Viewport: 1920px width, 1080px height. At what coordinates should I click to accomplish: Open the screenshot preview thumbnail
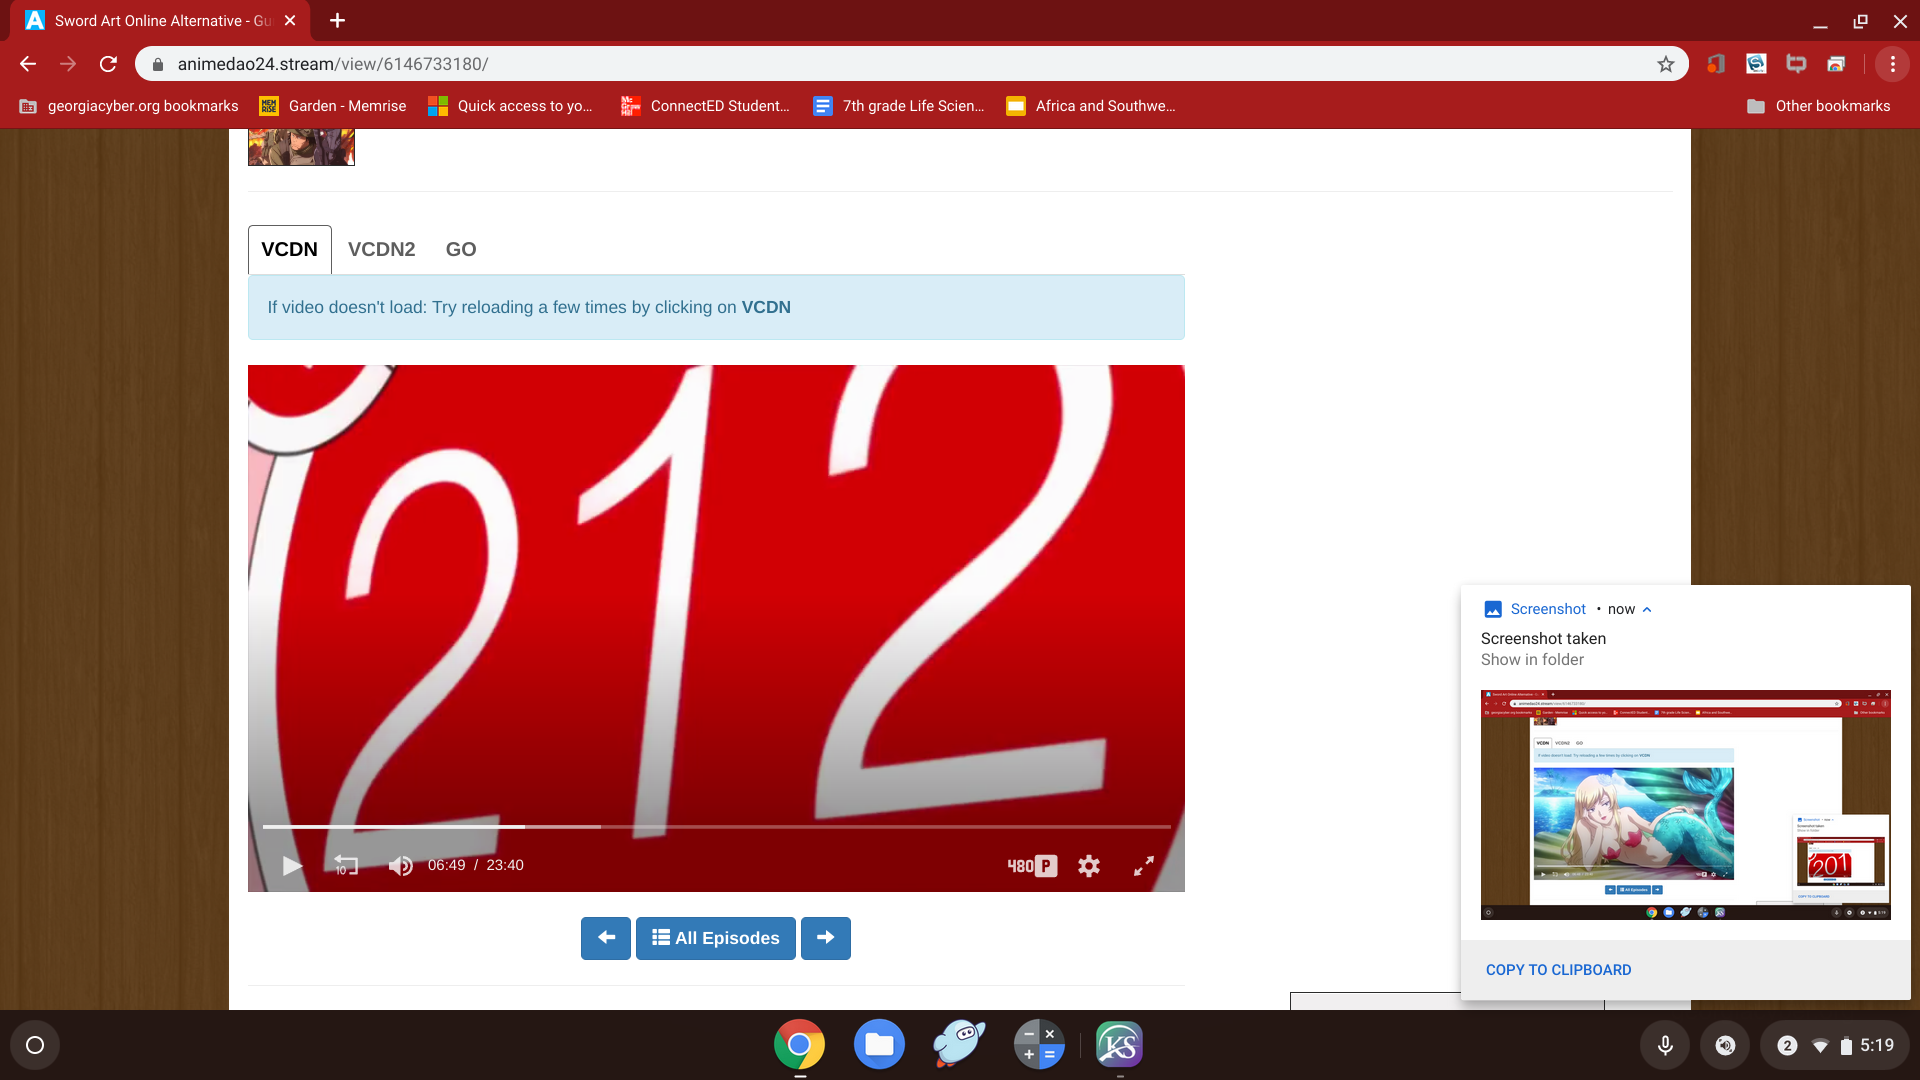(x=1685, y=805)
